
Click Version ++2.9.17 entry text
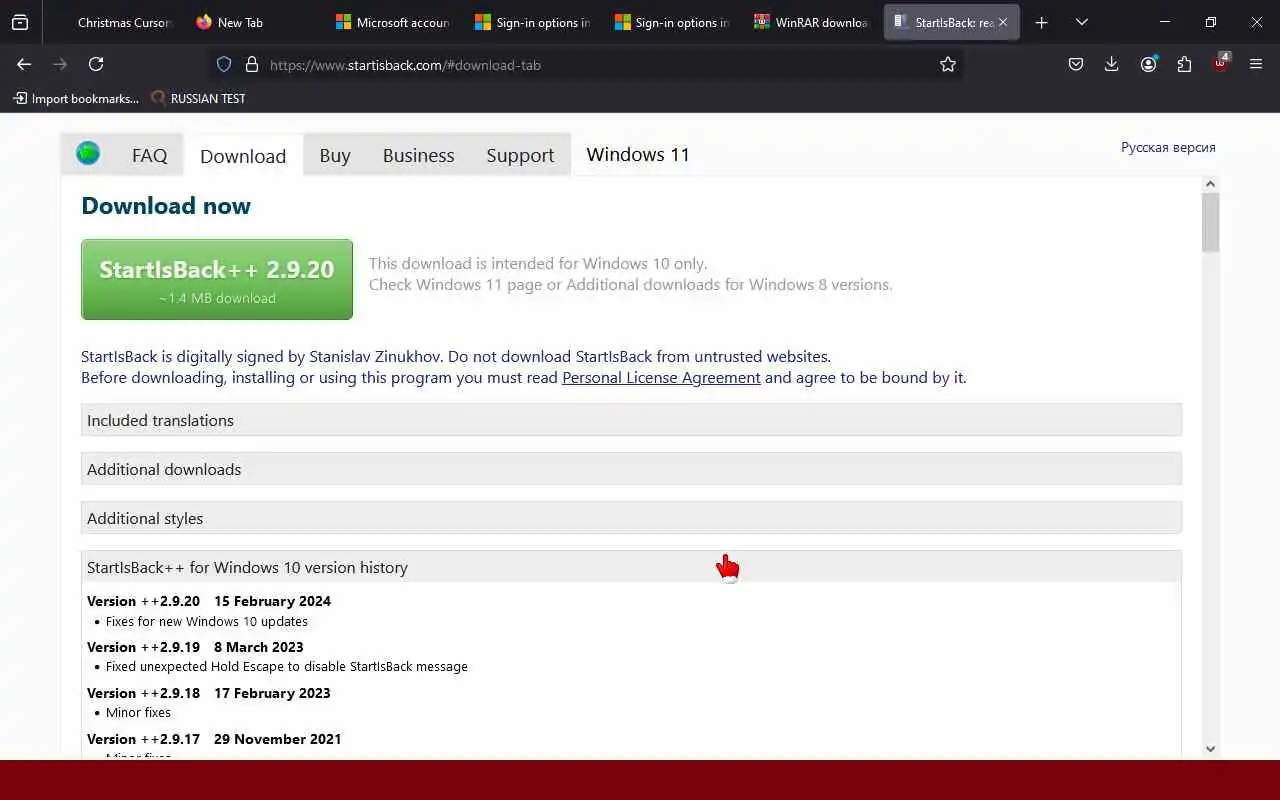pyautogui.click(x=214, y=739)
